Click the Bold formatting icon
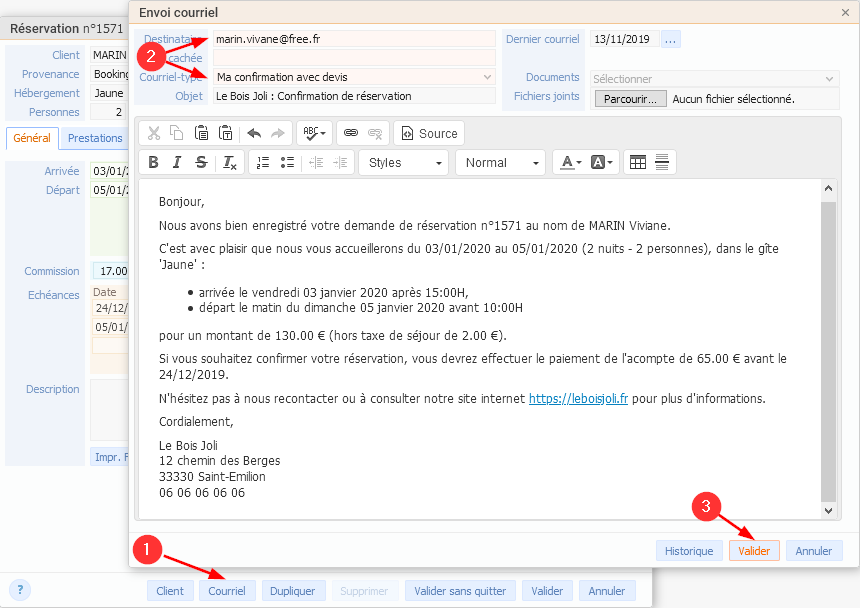 [154, 163]
